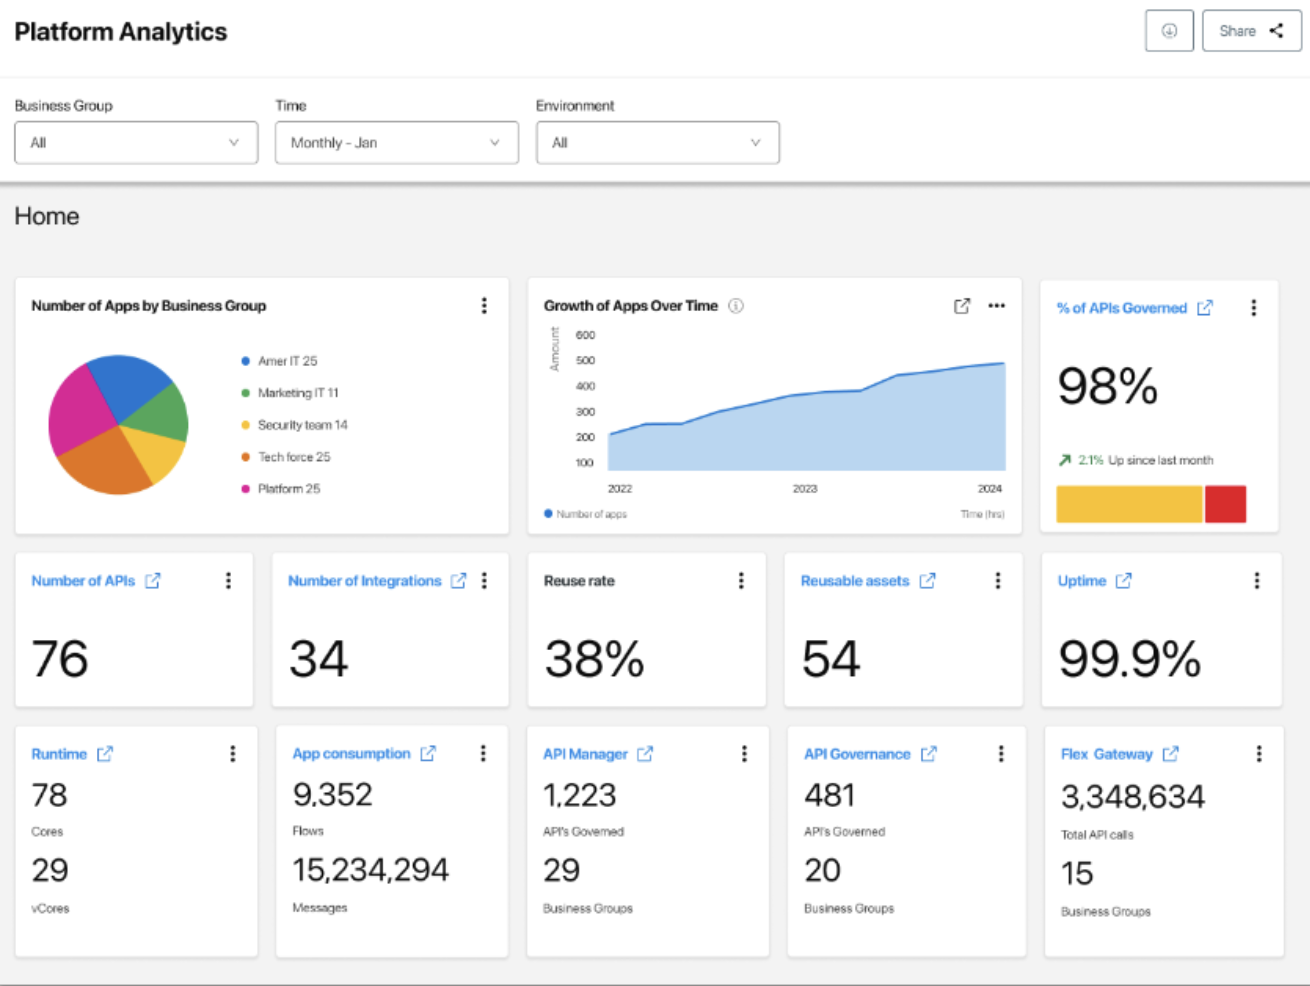Open the Number of Integrations link
The height and width of the screenshot is (986, 1310).
(x=364, y=581)
